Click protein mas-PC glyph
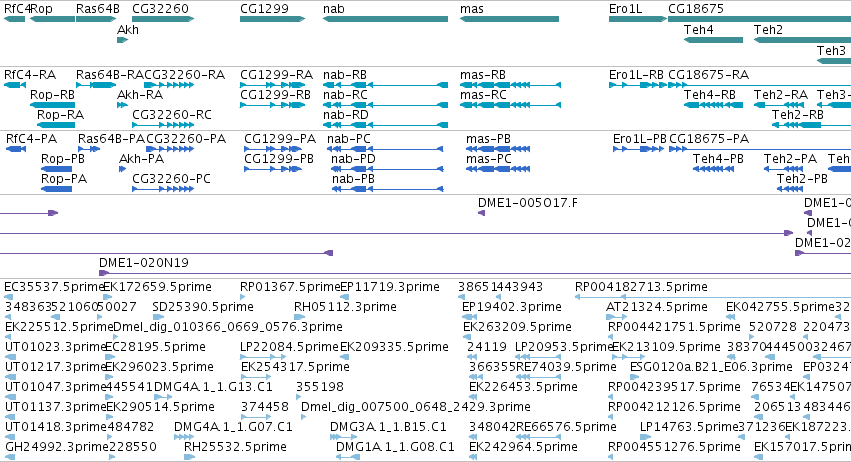This screenshot has width=851, height=462. click(498, 169)
